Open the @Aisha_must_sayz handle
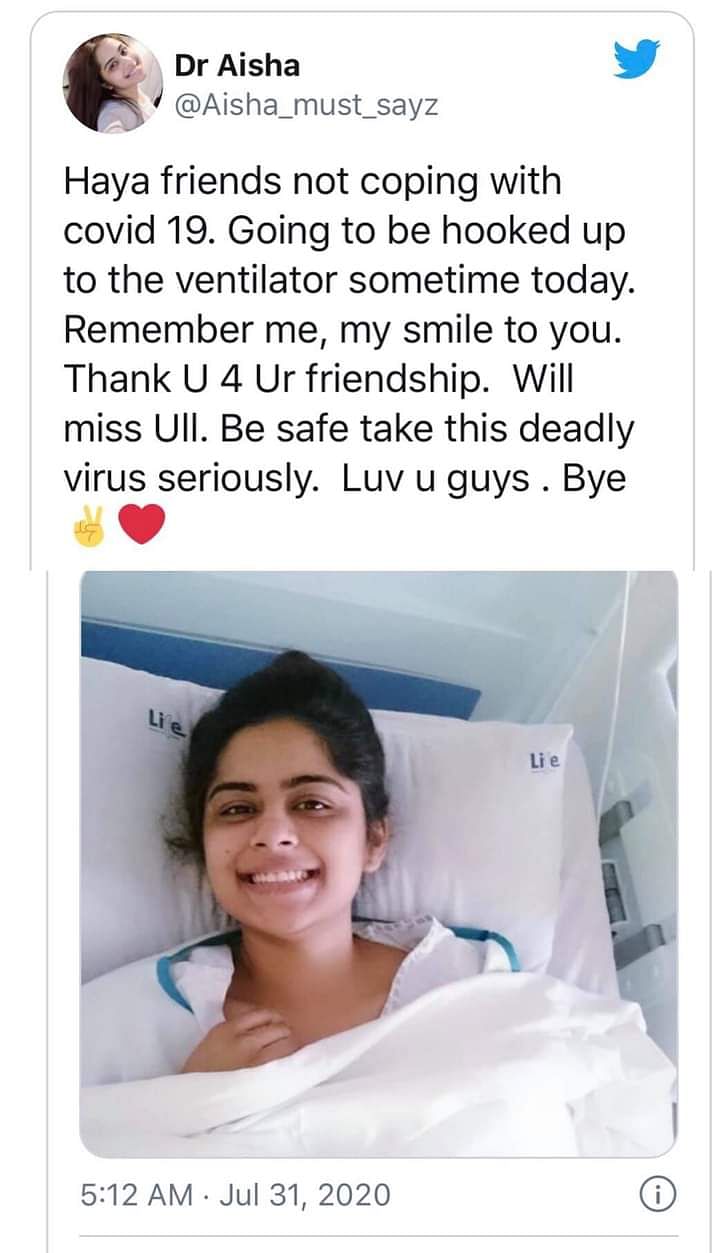This screenshot has width=720, height=1253. pos(306,105)
